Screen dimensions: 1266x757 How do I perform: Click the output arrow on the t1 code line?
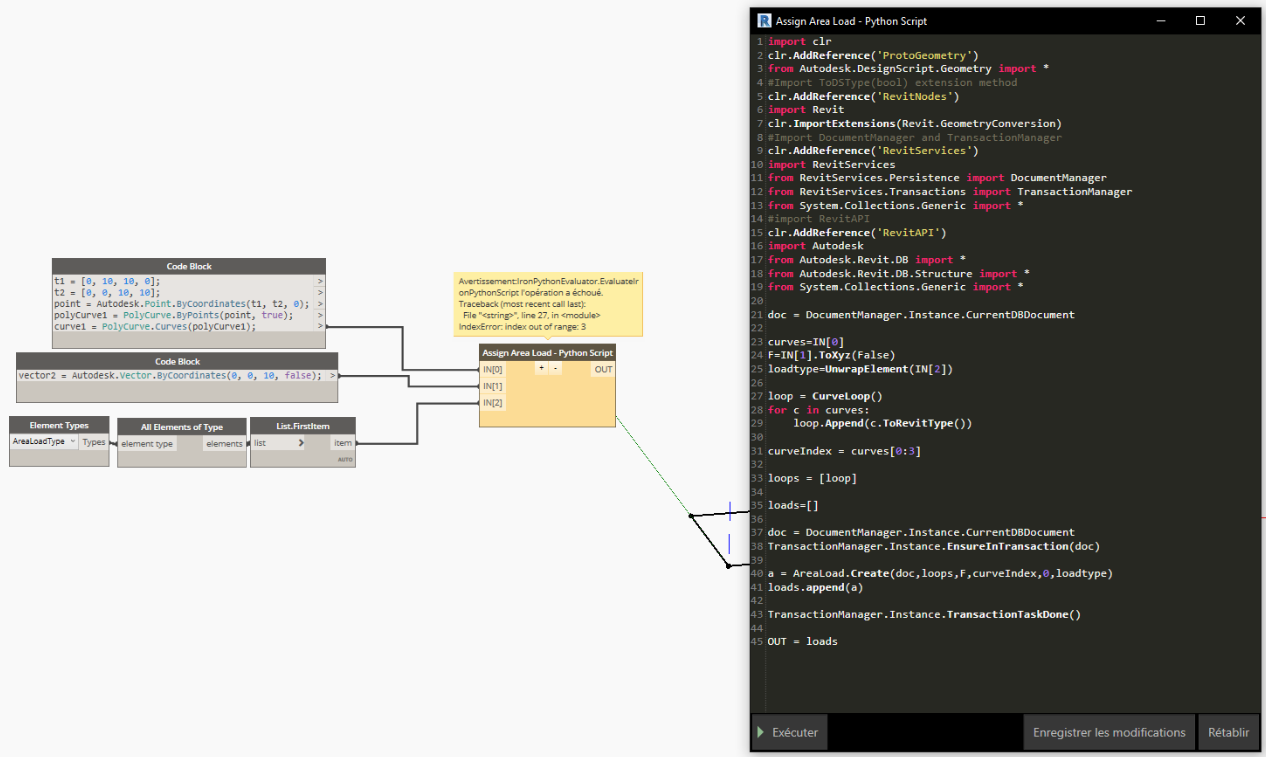coord(321,282)
